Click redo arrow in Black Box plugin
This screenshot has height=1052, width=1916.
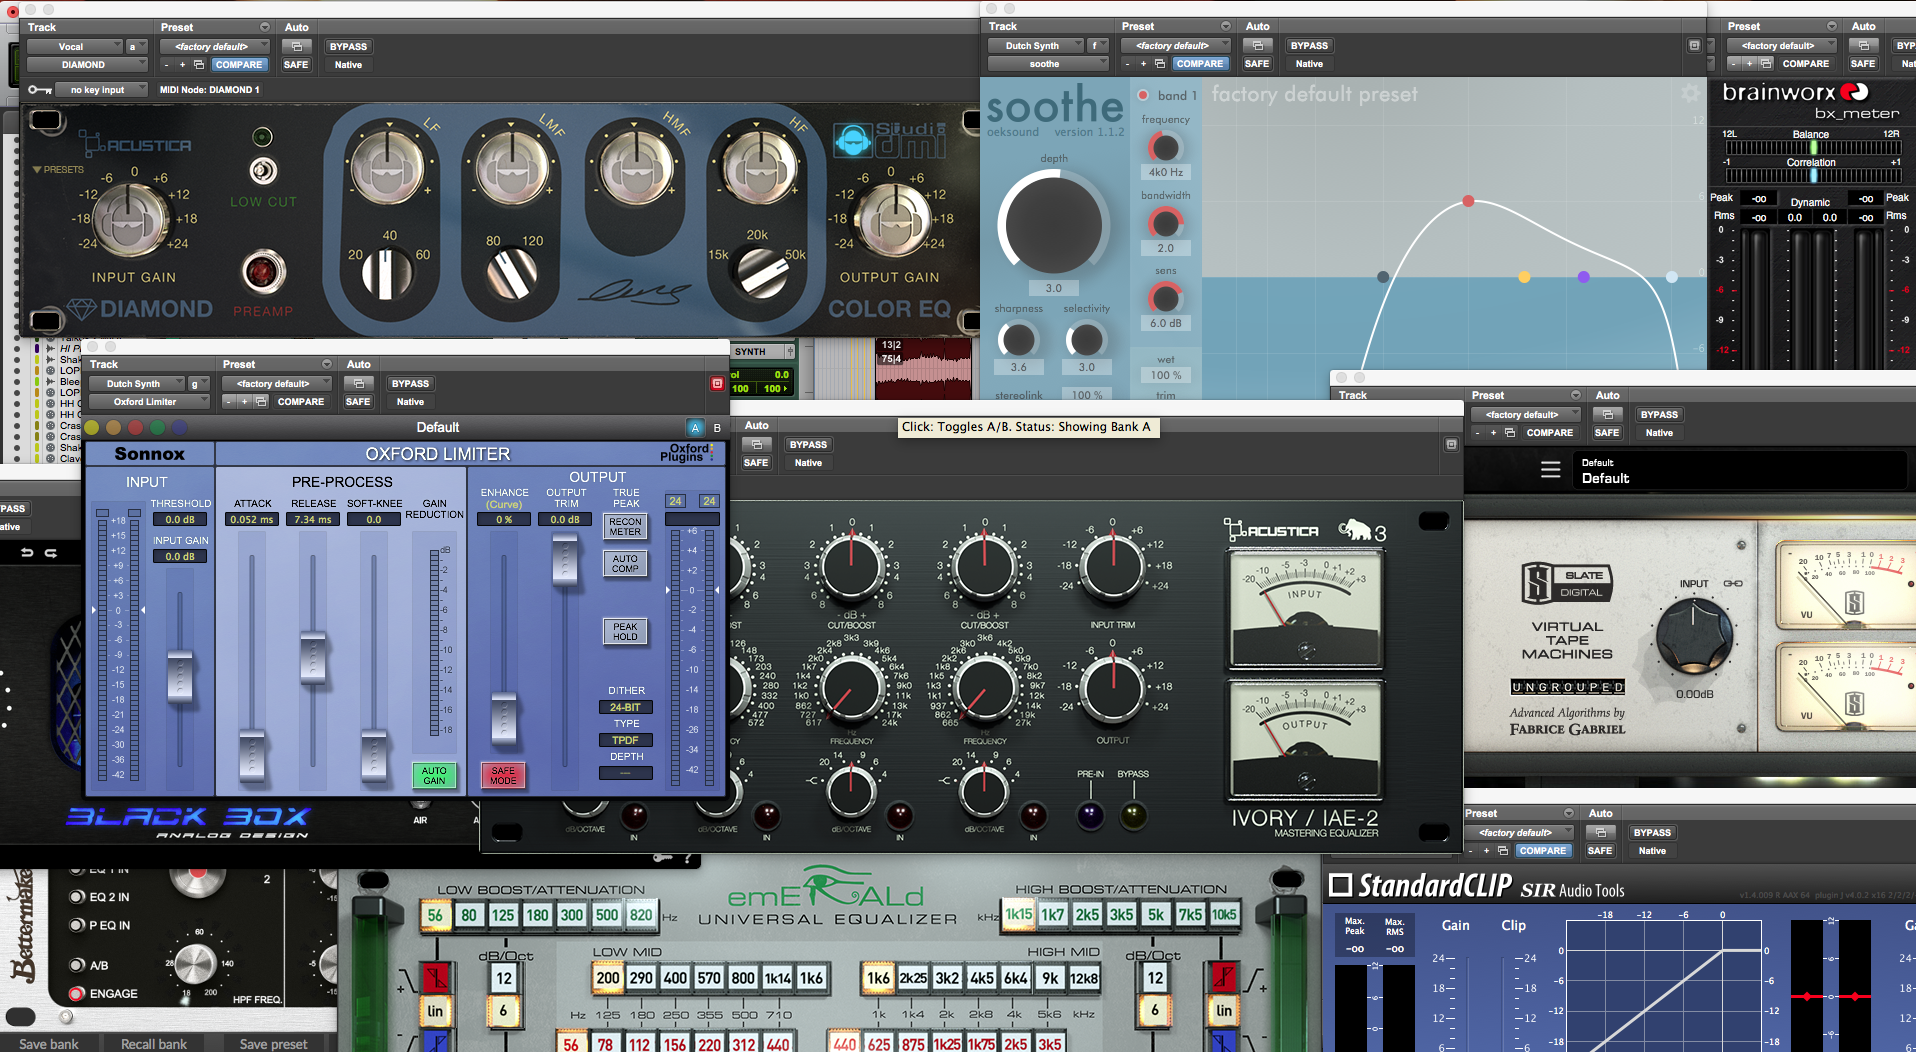pyautogui.click(x=50, y=552)
